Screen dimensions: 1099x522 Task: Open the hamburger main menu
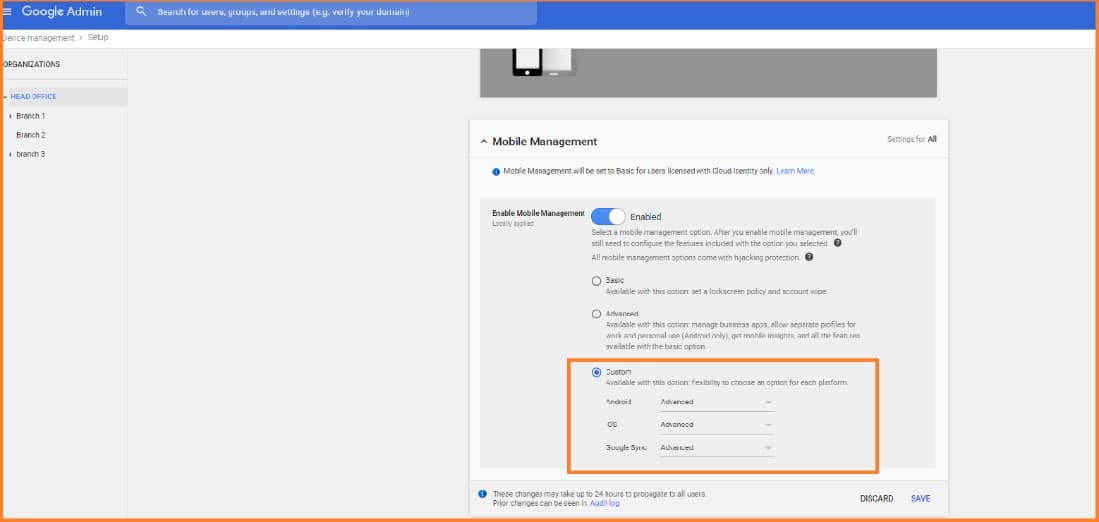(x=8, y=12)
